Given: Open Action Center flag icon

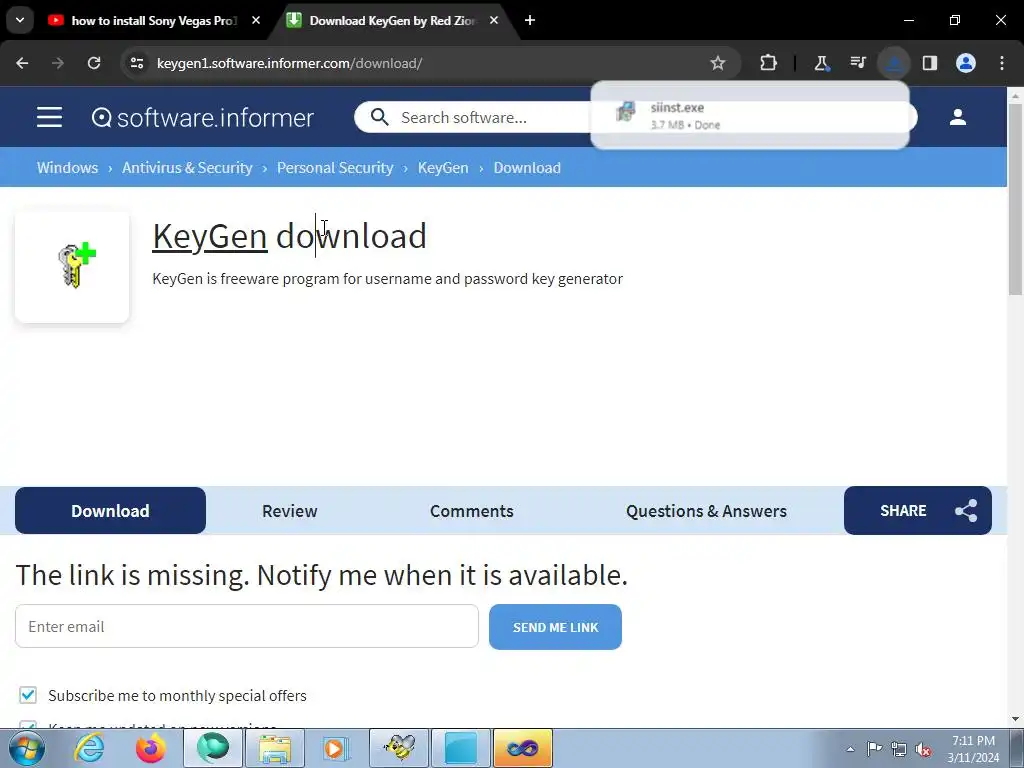Looking at the screenshot, I should (874, 748).
